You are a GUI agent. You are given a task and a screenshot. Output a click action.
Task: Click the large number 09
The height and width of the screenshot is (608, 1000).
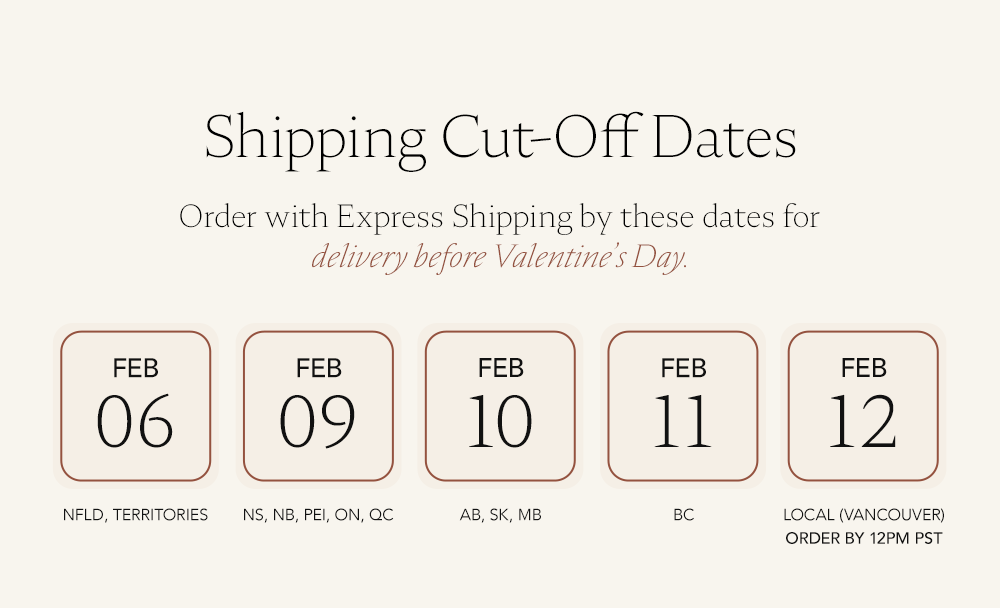pyautogui.click(x=318, y=422)
